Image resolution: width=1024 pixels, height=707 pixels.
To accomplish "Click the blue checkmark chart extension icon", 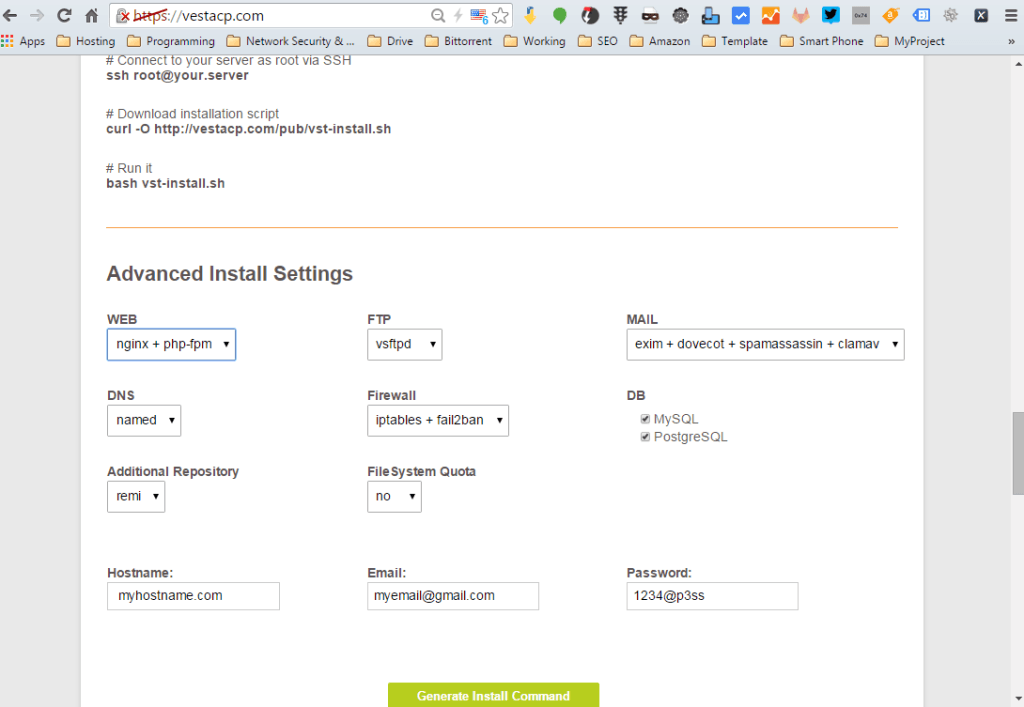I will pyautogui.click(x=741, y=15).
